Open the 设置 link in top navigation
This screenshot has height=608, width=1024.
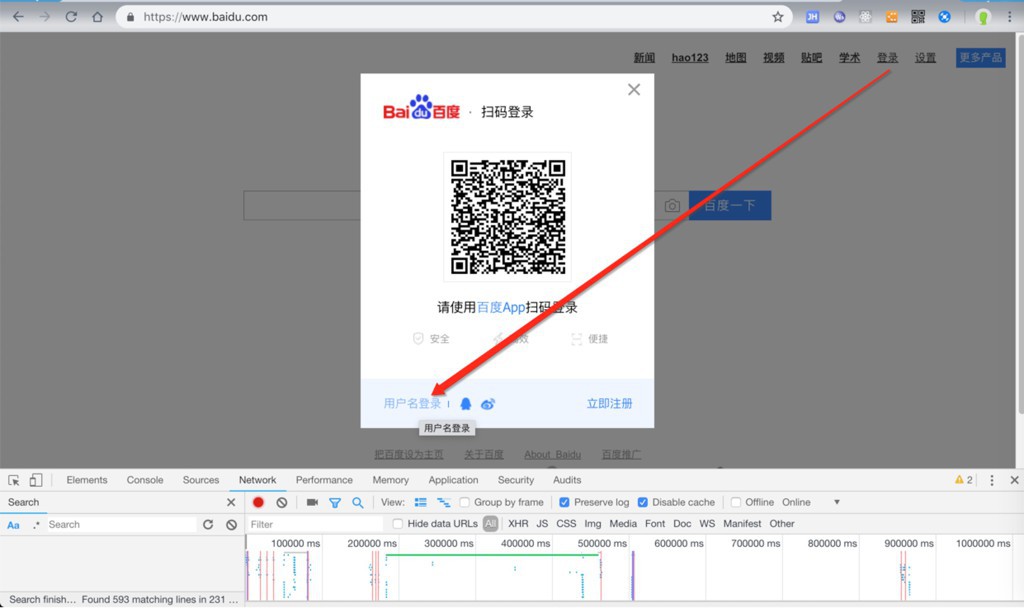click(925, 57)
